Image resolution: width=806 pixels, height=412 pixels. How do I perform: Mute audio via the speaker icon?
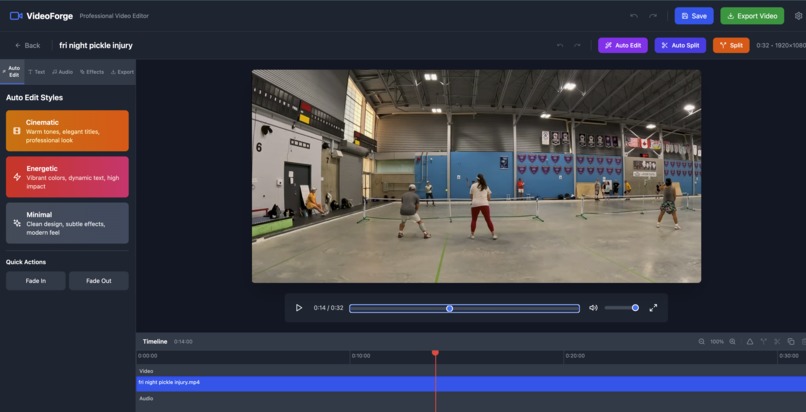(593, 308)
